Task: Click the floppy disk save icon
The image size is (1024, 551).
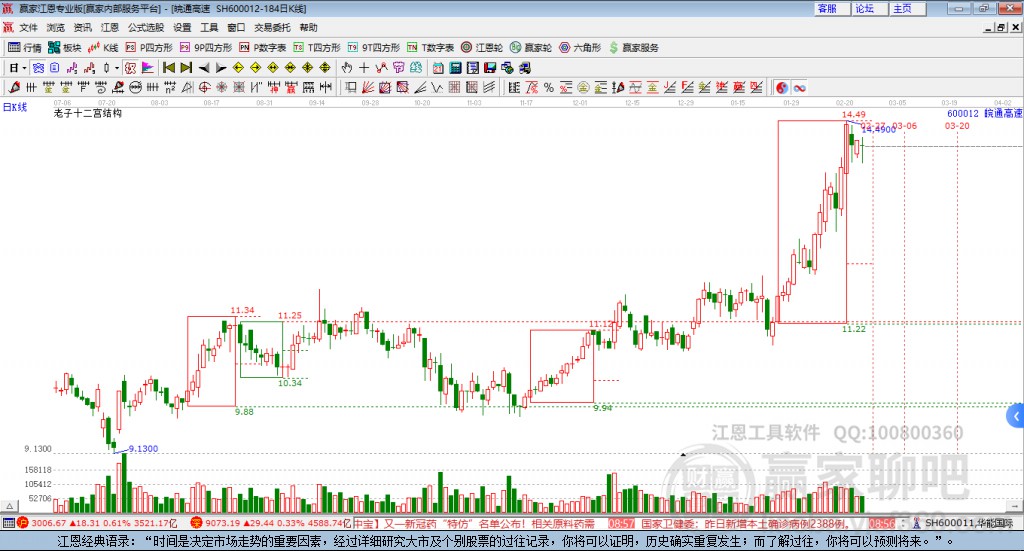Action: point(490,68)
